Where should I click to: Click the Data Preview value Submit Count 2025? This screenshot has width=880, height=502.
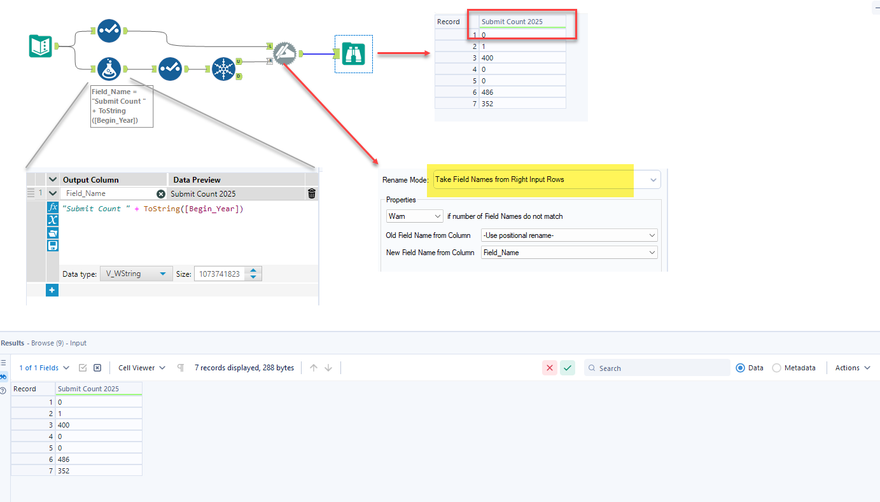[203, 194]
